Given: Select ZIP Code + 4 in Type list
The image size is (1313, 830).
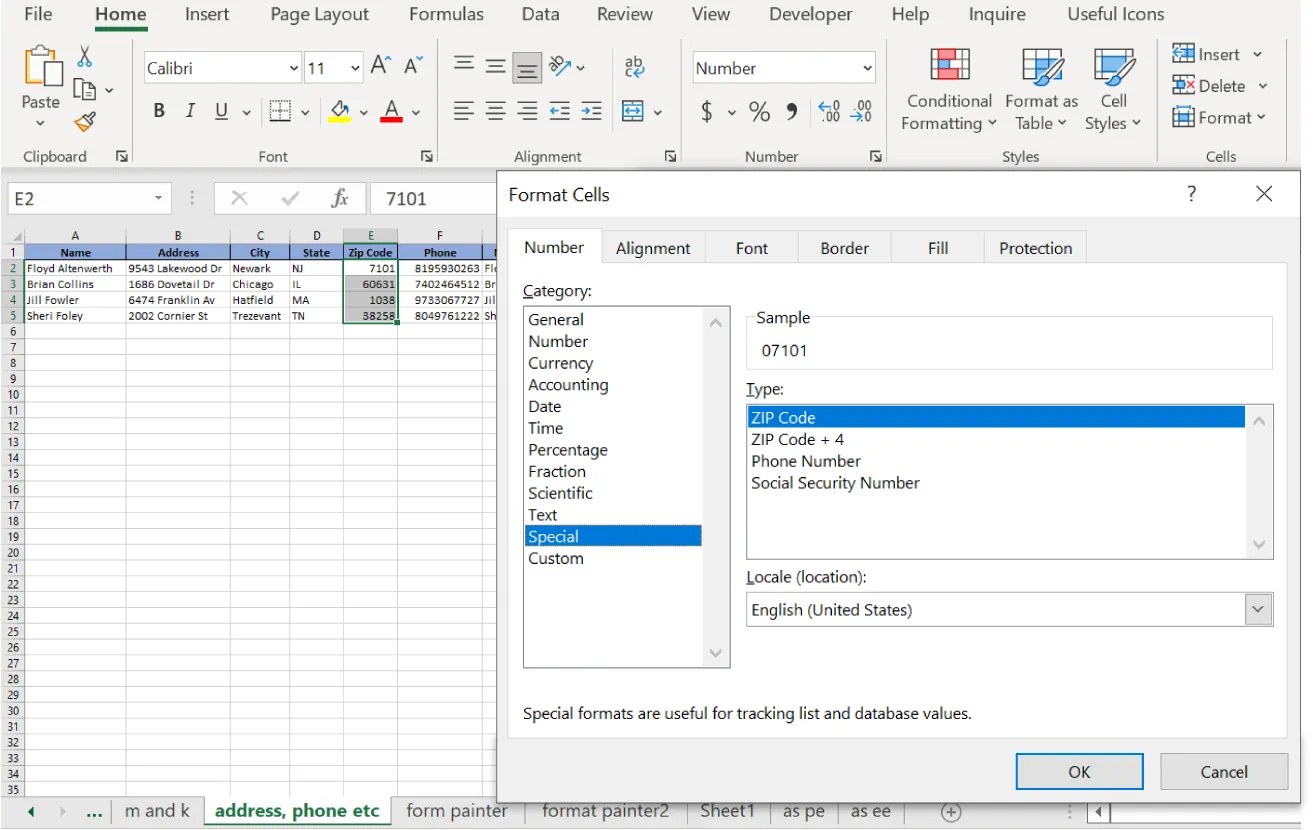Looking at the screenshot, I should 797,439.
